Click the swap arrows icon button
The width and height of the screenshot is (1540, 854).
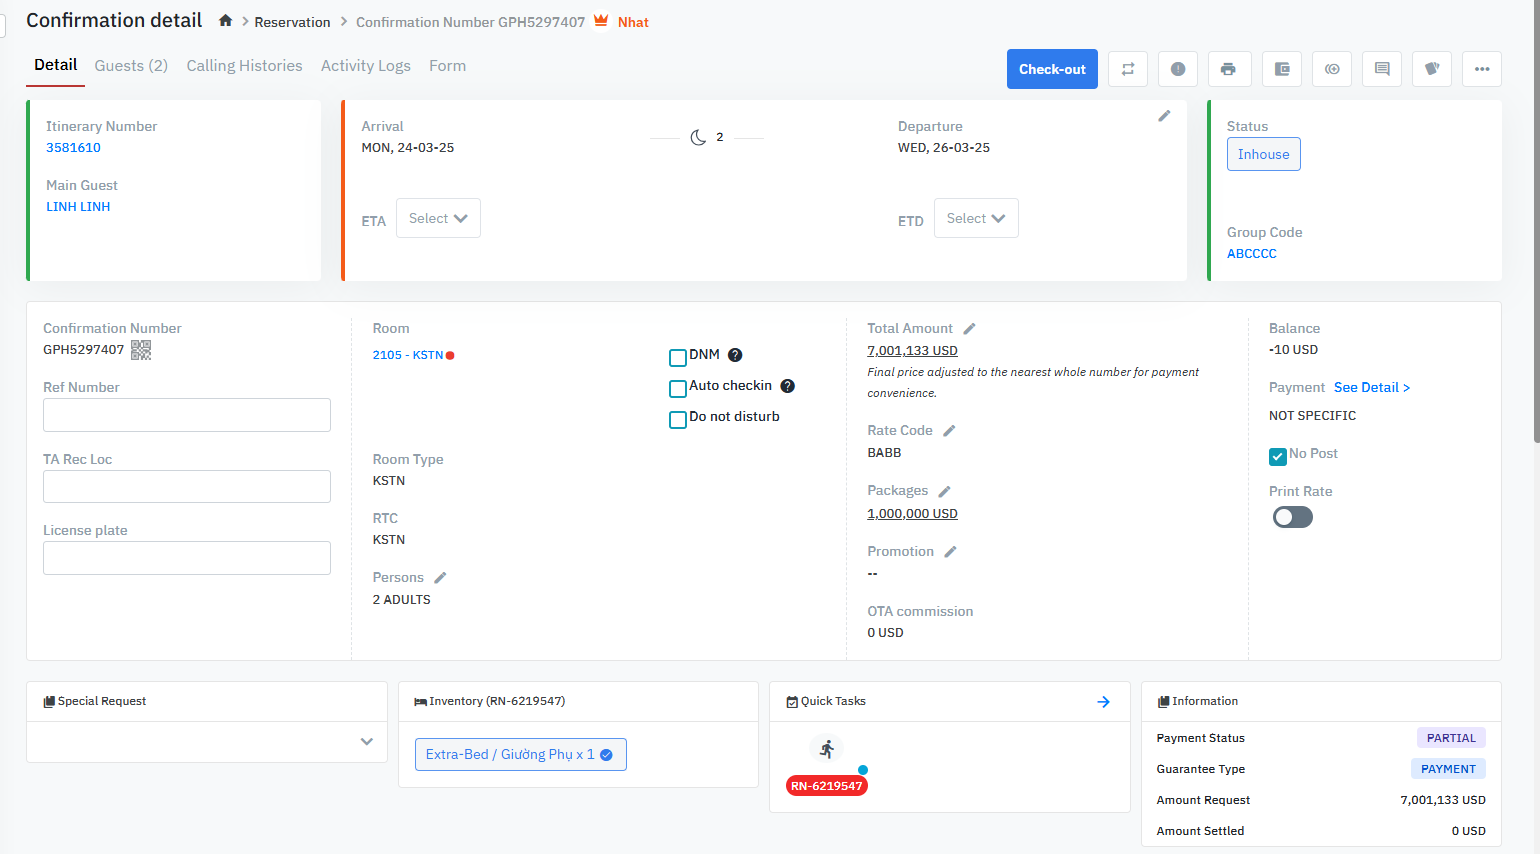coord(1128,69)
